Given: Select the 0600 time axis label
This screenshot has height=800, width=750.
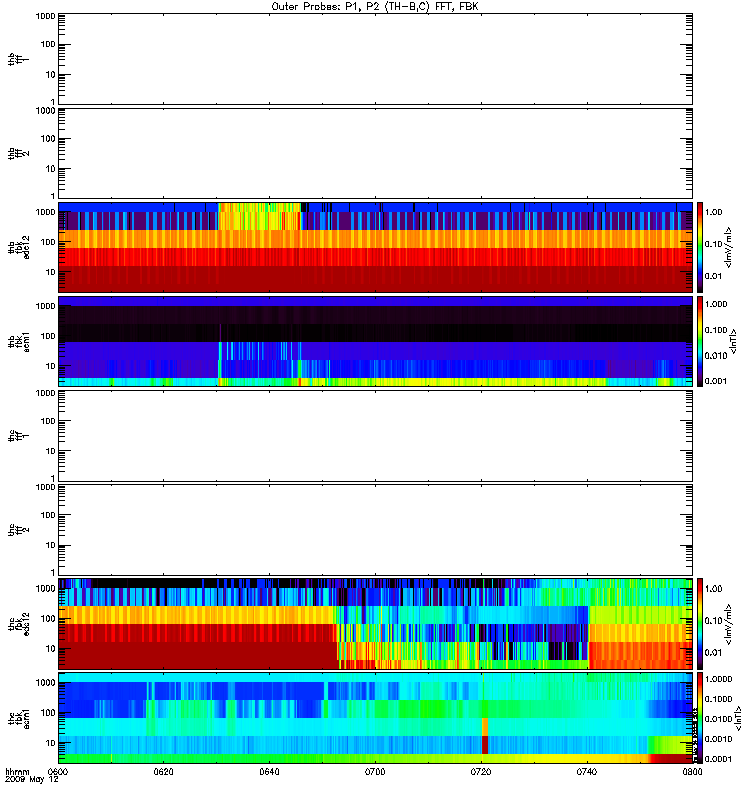Looking at the screenshot, I should [58, 772].
